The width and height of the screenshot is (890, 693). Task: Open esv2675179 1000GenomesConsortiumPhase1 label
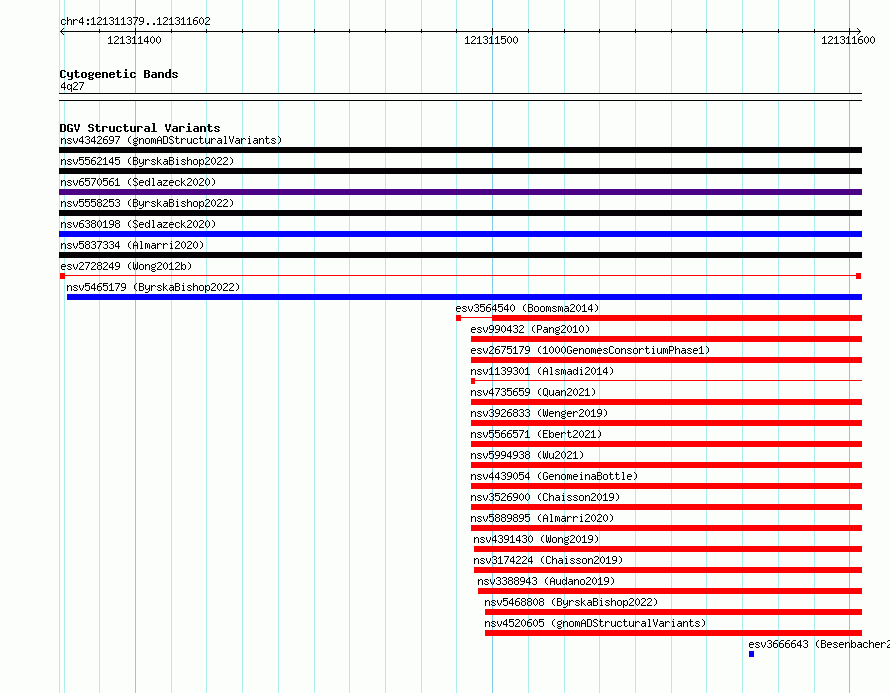coord(590,350)
